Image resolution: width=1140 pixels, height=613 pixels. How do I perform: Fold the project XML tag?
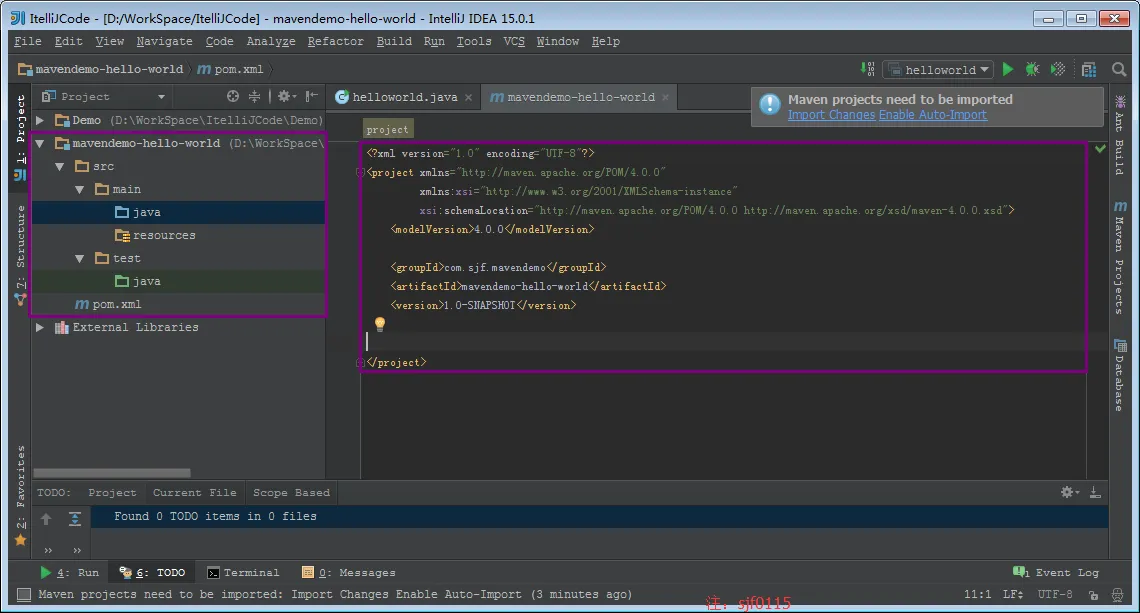tap(360, 172)
